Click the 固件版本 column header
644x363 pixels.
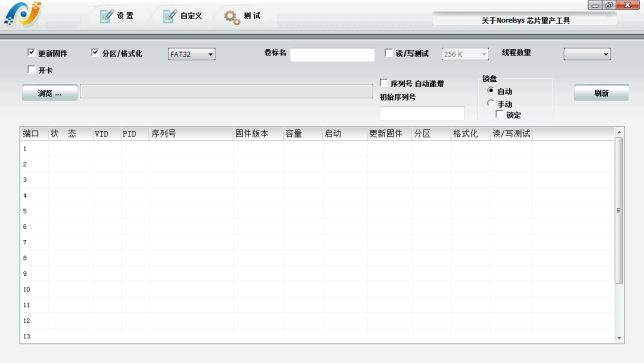pos(258,134)
